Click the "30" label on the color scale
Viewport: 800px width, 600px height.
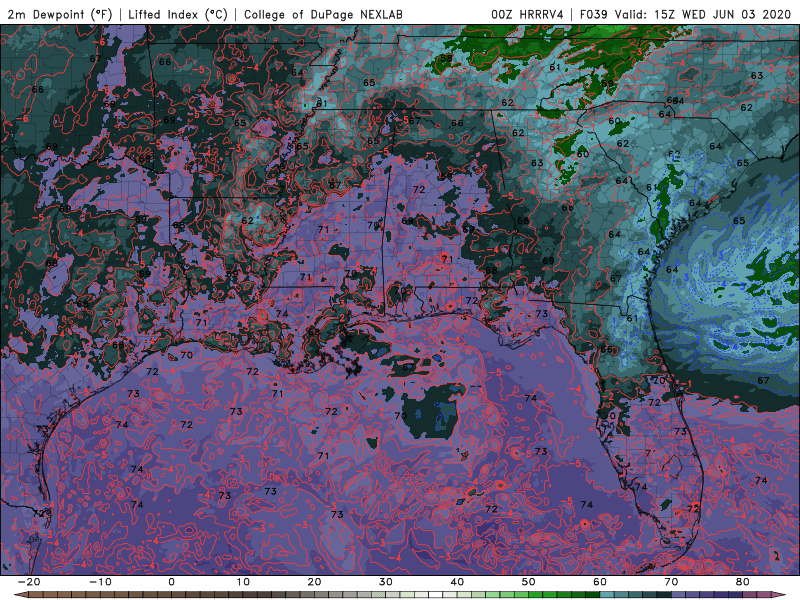[386, 582]
